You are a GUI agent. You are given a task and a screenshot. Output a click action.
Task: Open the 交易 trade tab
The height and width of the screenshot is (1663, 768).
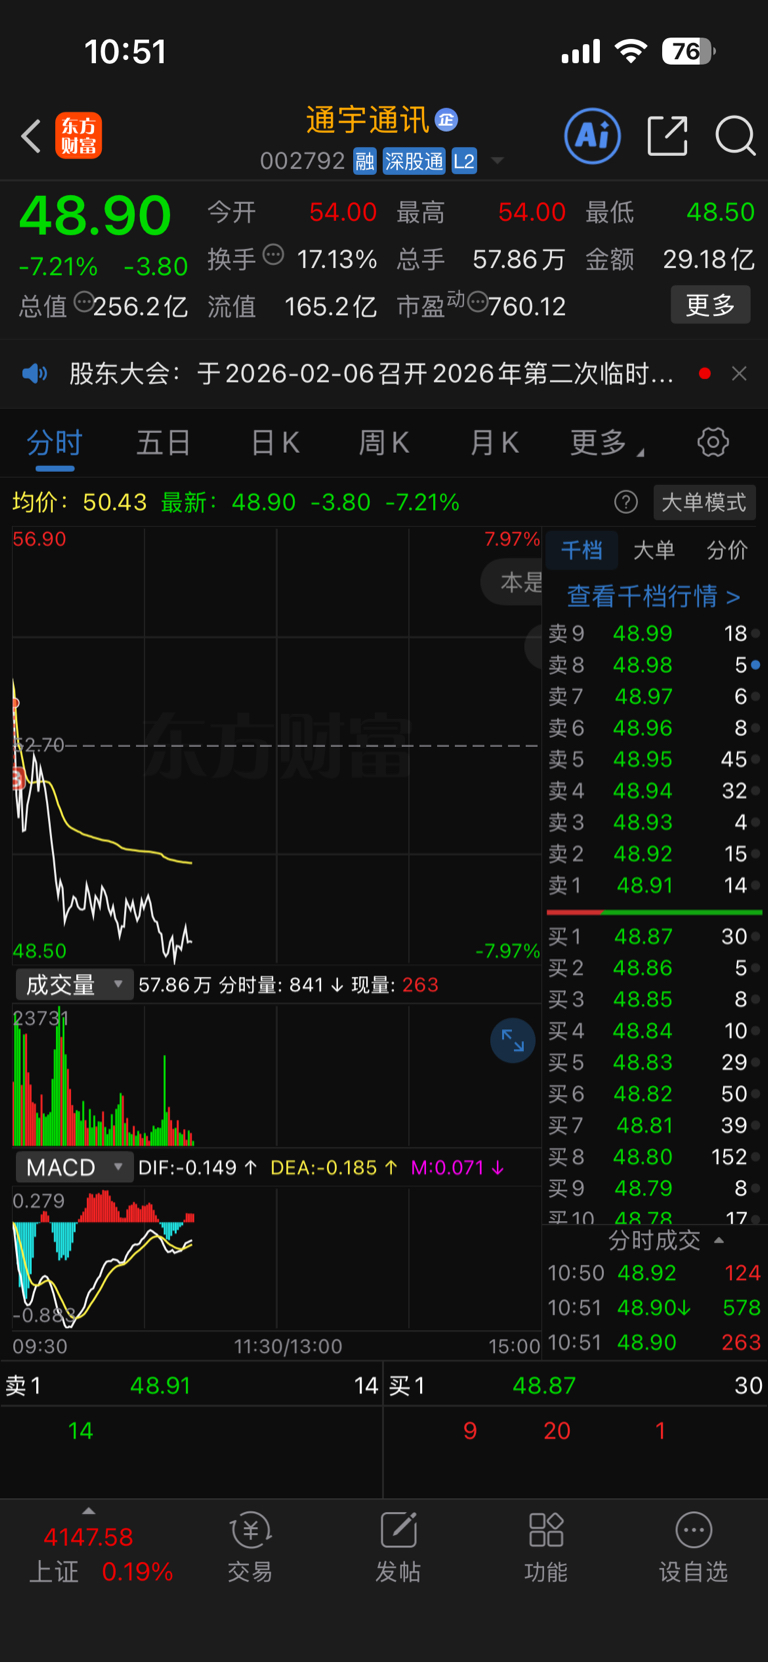pyautogui.click(x=250, y=1548)
